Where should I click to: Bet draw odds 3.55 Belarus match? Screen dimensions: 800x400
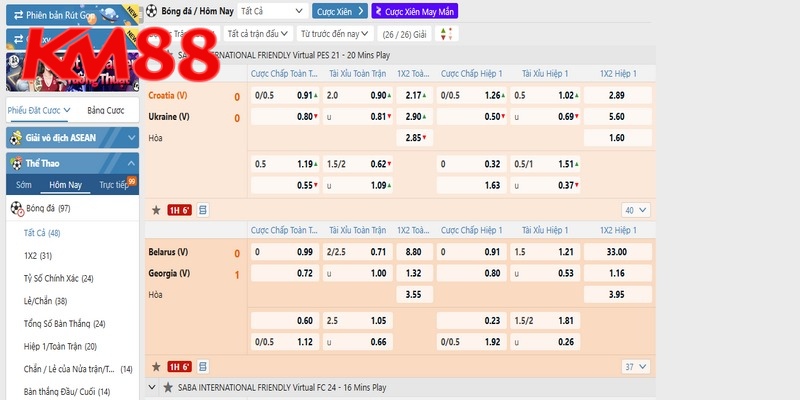point(414,294)
